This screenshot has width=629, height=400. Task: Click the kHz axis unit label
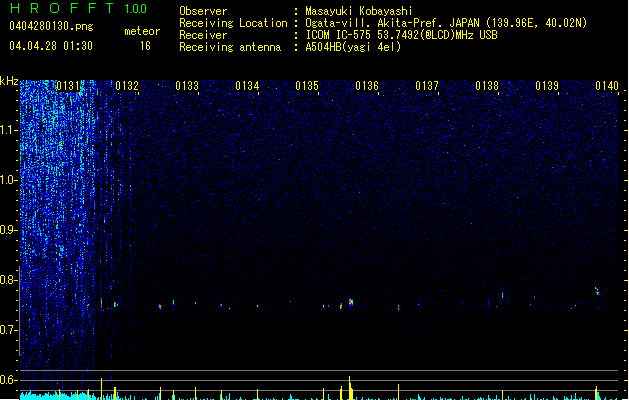pos(9,81)
